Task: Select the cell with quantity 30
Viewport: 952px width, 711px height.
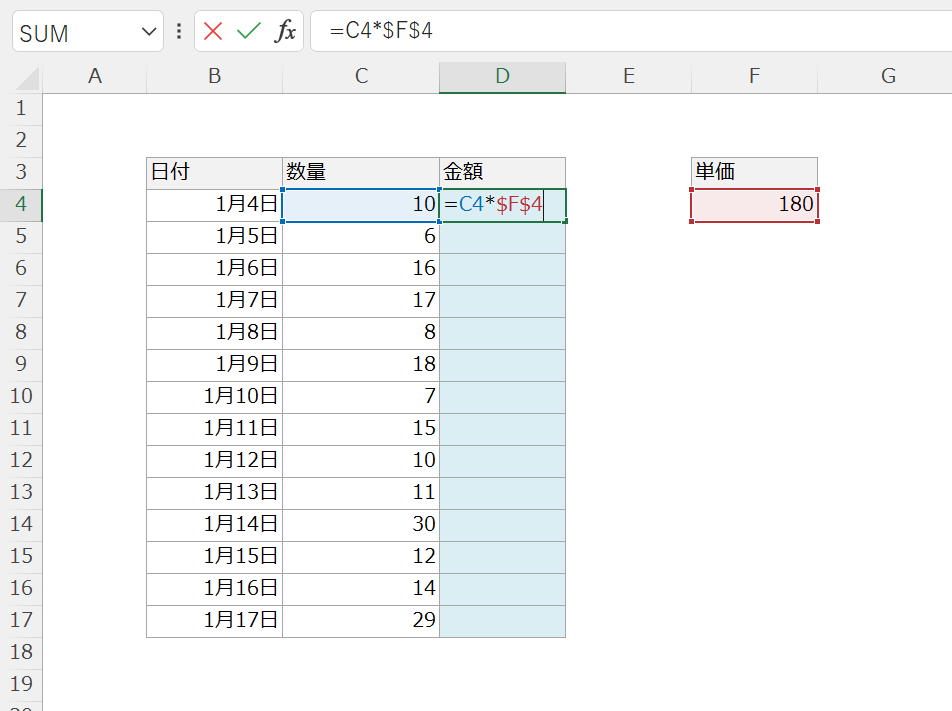Action: pyautogui.click(x=360, y=525)
